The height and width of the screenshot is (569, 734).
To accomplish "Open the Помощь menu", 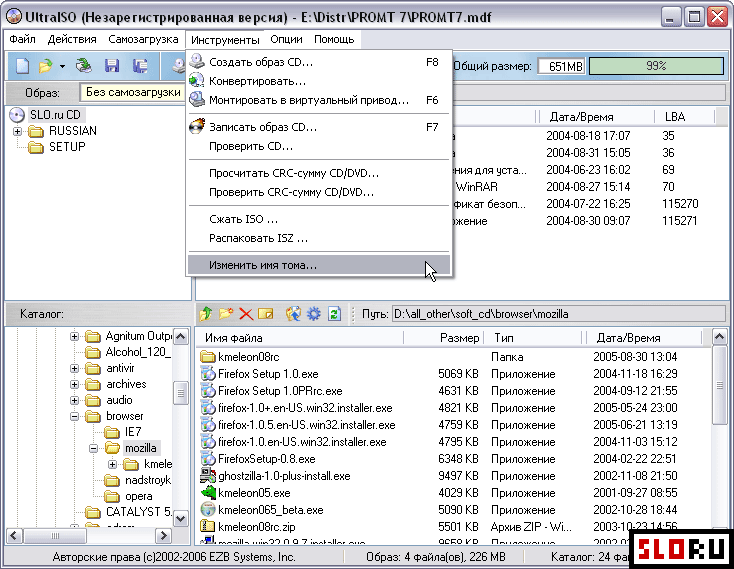I will 334,39.
